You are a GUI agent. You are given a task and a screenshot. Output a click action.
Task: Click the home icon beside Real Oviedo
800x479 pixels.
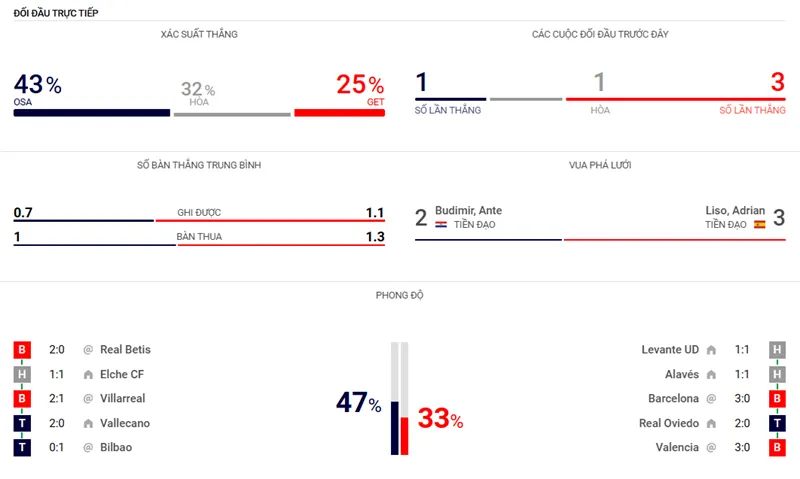tap(711, 423)
